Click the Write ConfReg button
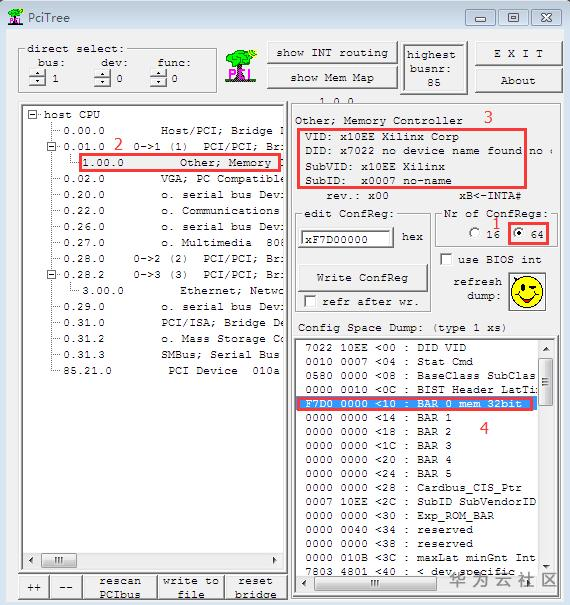Image resolution: width=570 pixels, height=605 pixels. tap(363, 278)
